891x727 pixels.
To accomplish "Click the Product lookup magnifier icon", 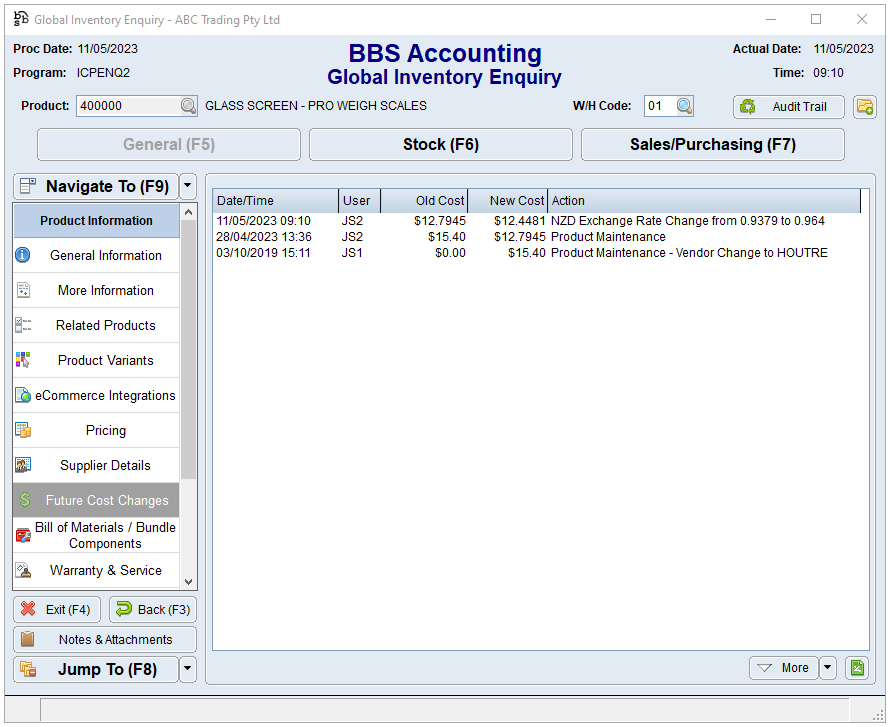I will [188, 106].
